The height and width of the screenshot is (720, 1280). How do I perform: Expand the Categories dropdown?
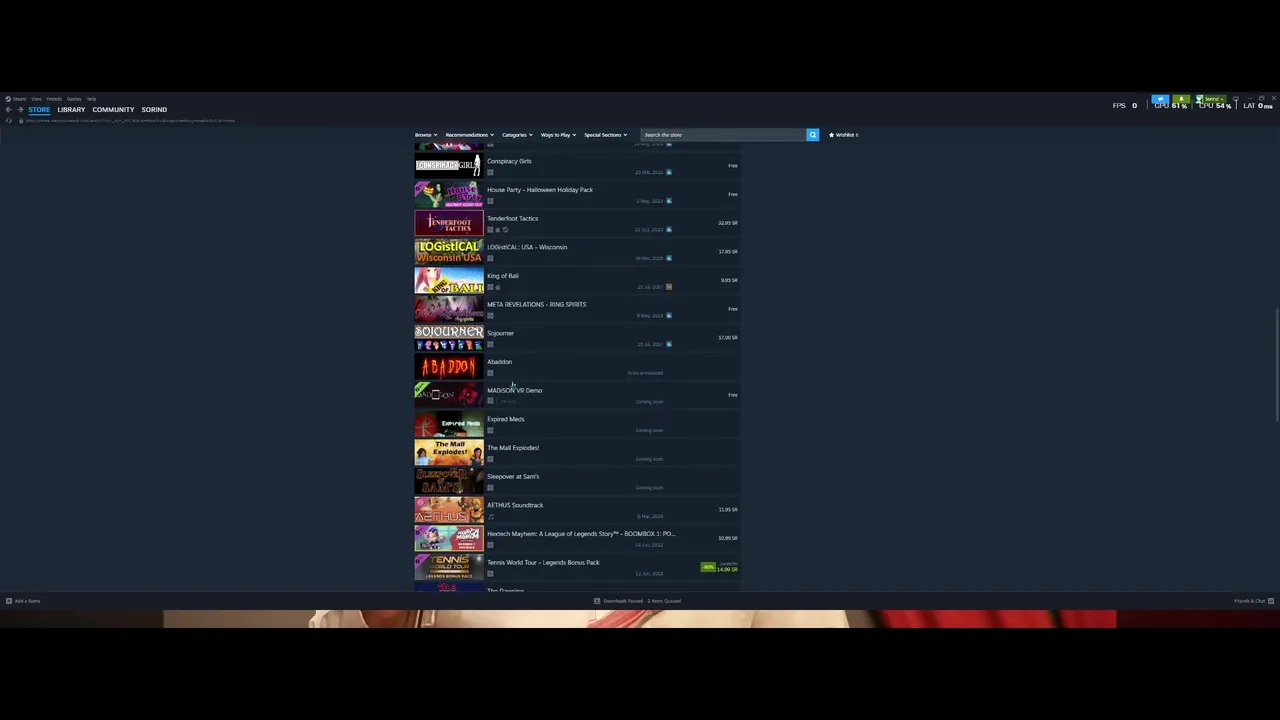pos(517,135)
